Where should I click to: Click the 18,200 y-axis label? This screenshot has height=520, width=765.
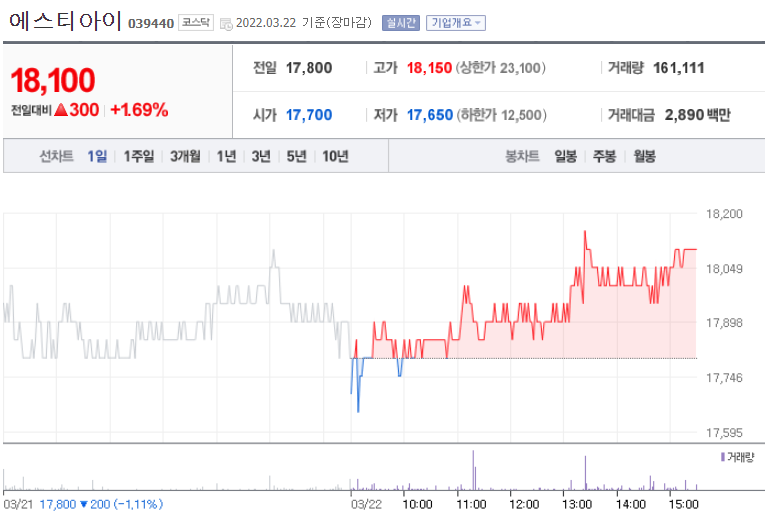click(724, 214)
